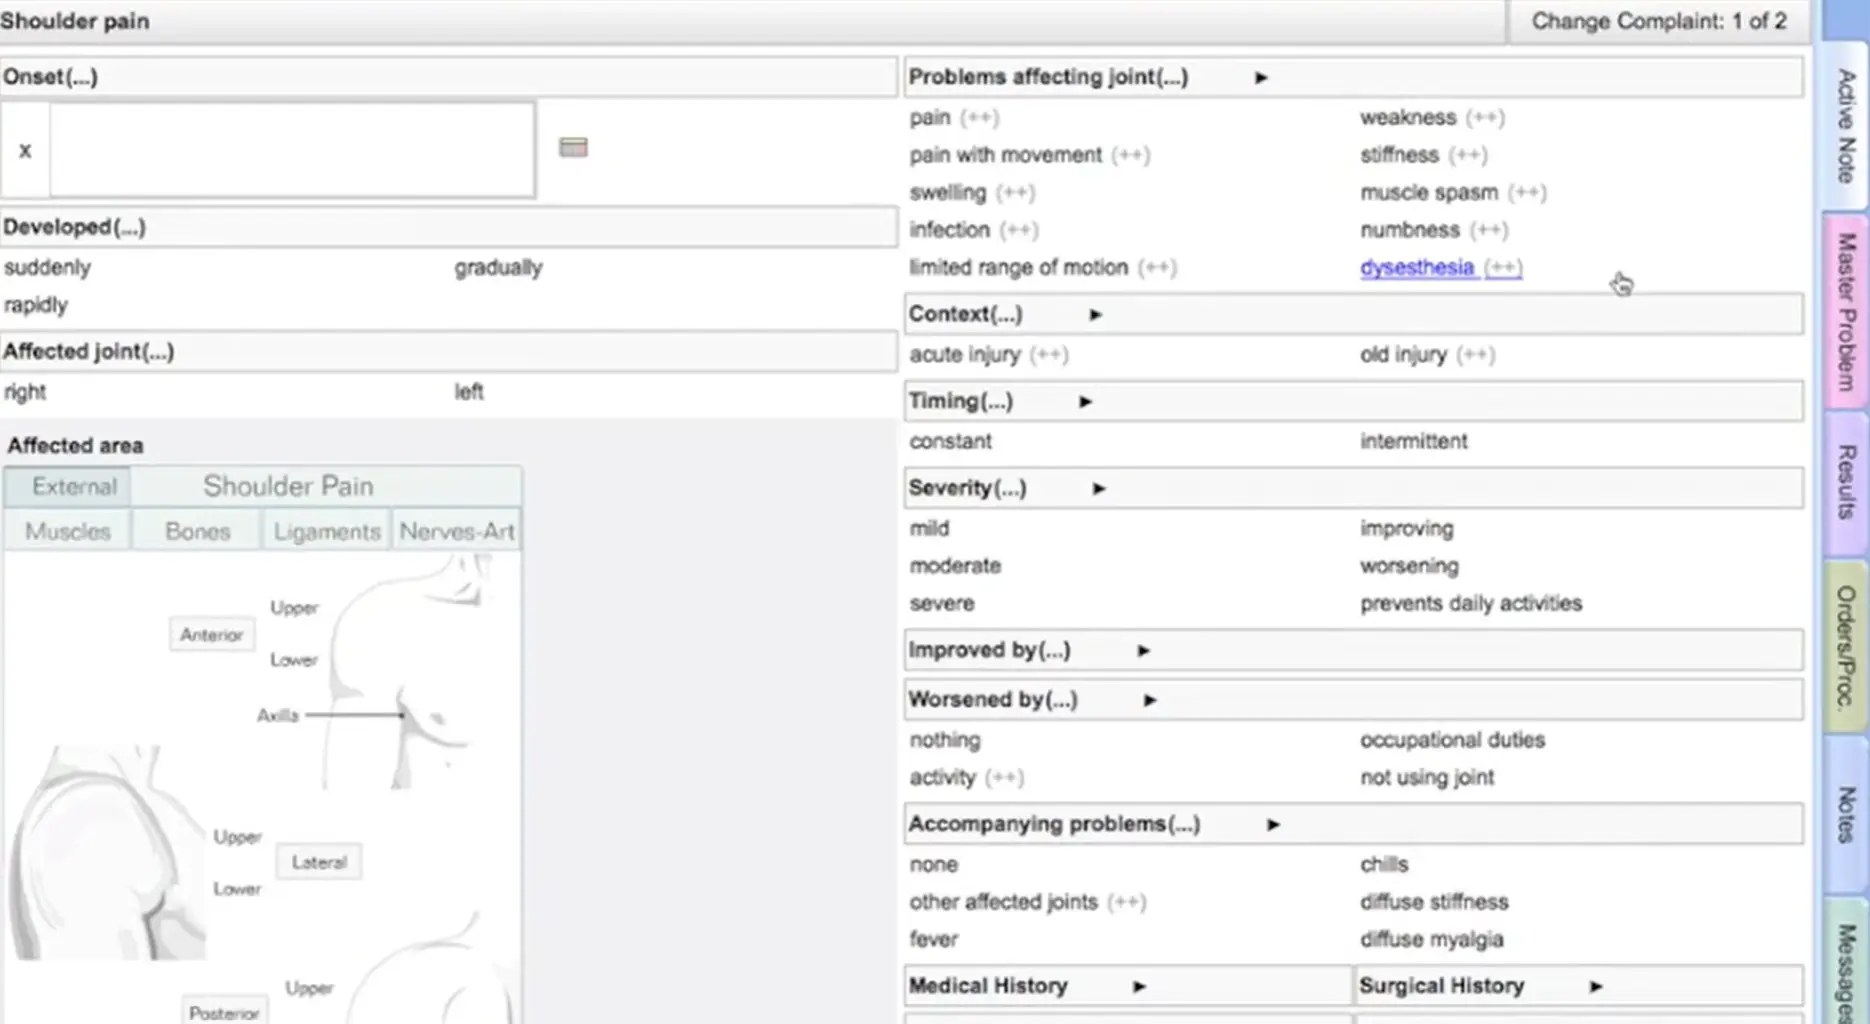
Task: Click the Anterior label on the shoulder diagram
Action: click(x=211, y=634)
